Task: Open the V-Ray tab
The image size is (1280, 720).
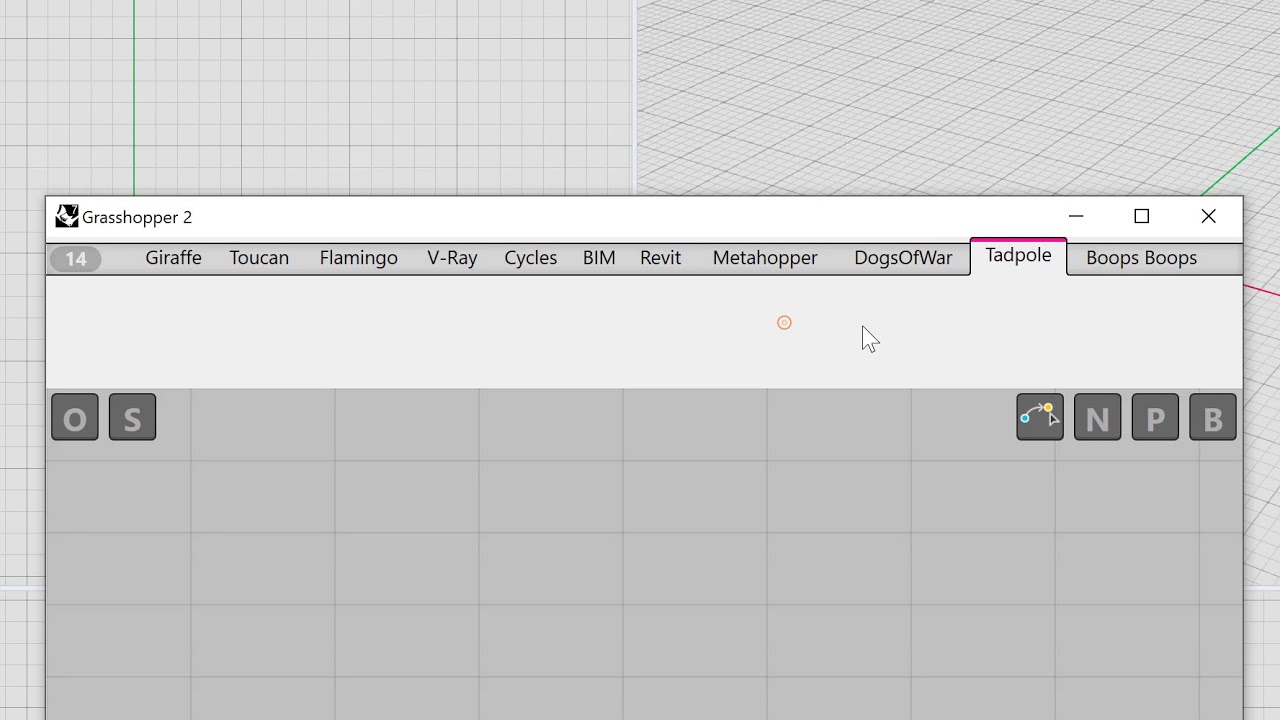Action: pos(452,258)
